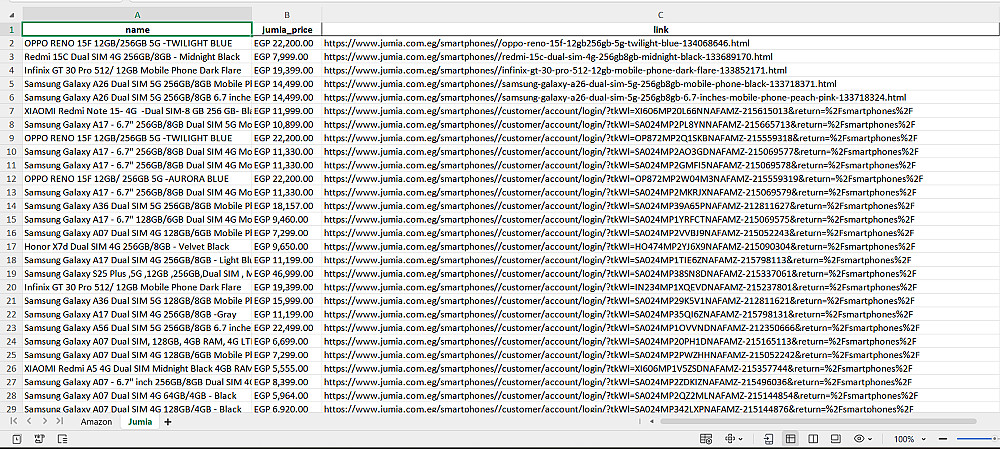Image resolution: width=1000 pixels, height=449 pixels.
Task: Jump to the last sheet tab arrow
Action: (59, 422)
